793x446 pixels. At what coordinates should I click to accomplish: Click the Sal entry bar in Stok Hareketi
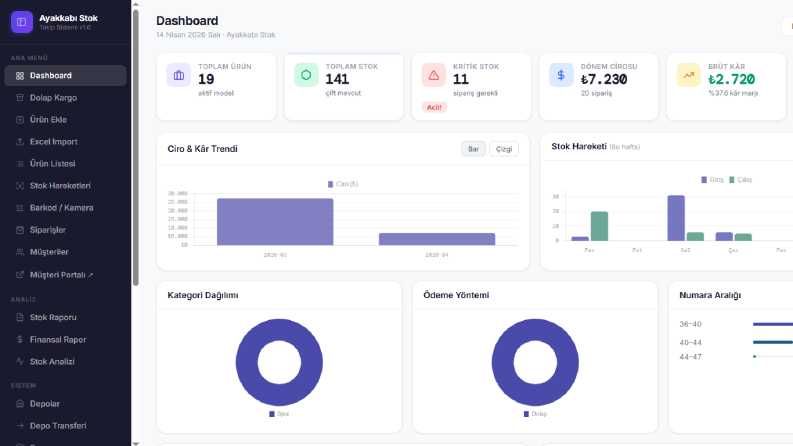(676, 218)
